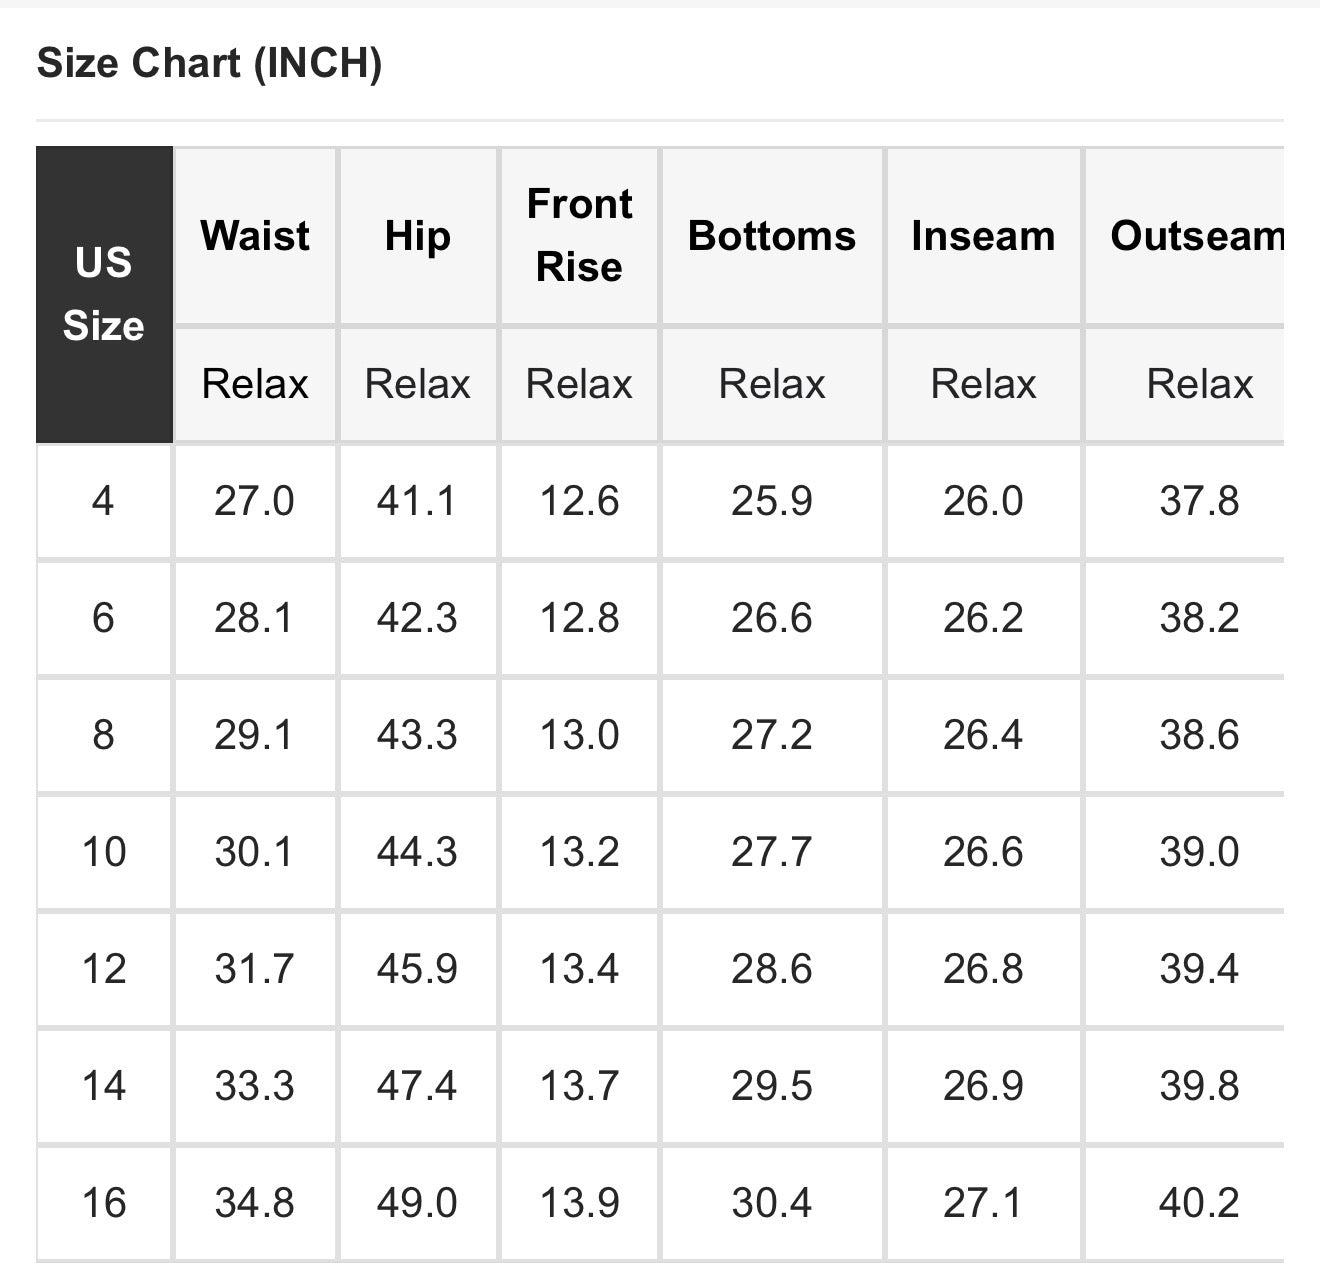This screenshot has width=1320, height=1263.
Task: Click US size 10 row label
Action: (104, 852)
